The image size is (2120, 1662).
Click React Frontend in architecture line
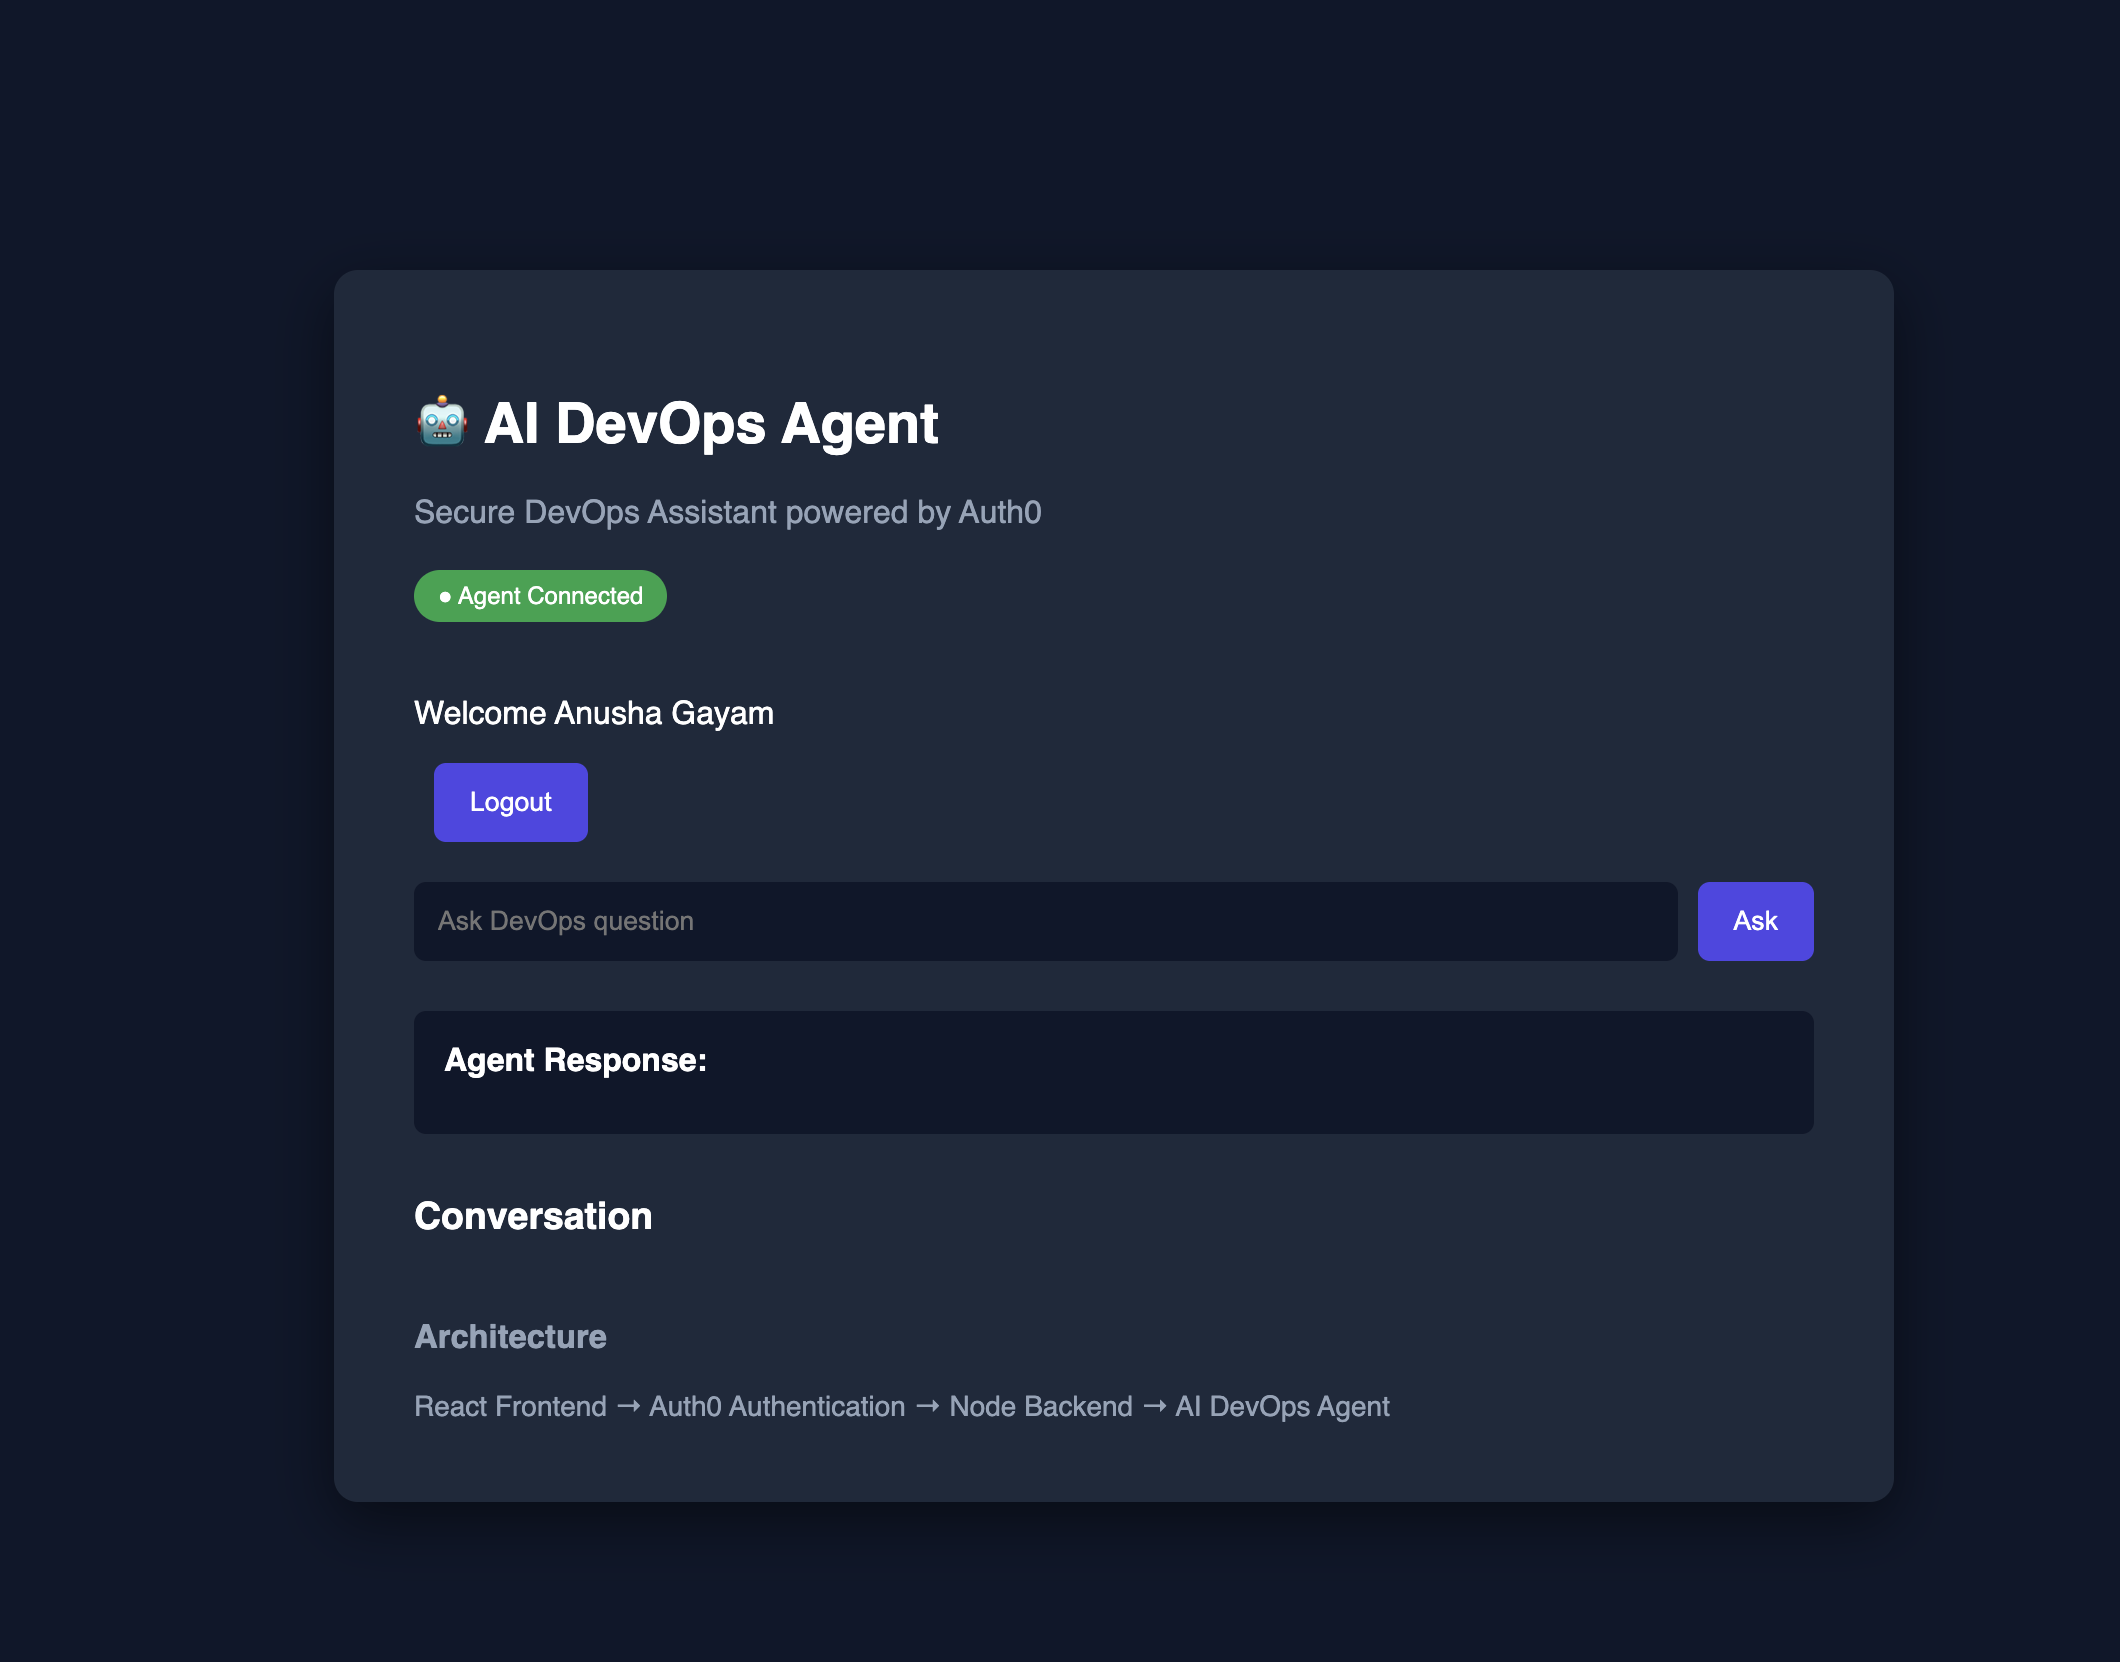coord(510,1406)
